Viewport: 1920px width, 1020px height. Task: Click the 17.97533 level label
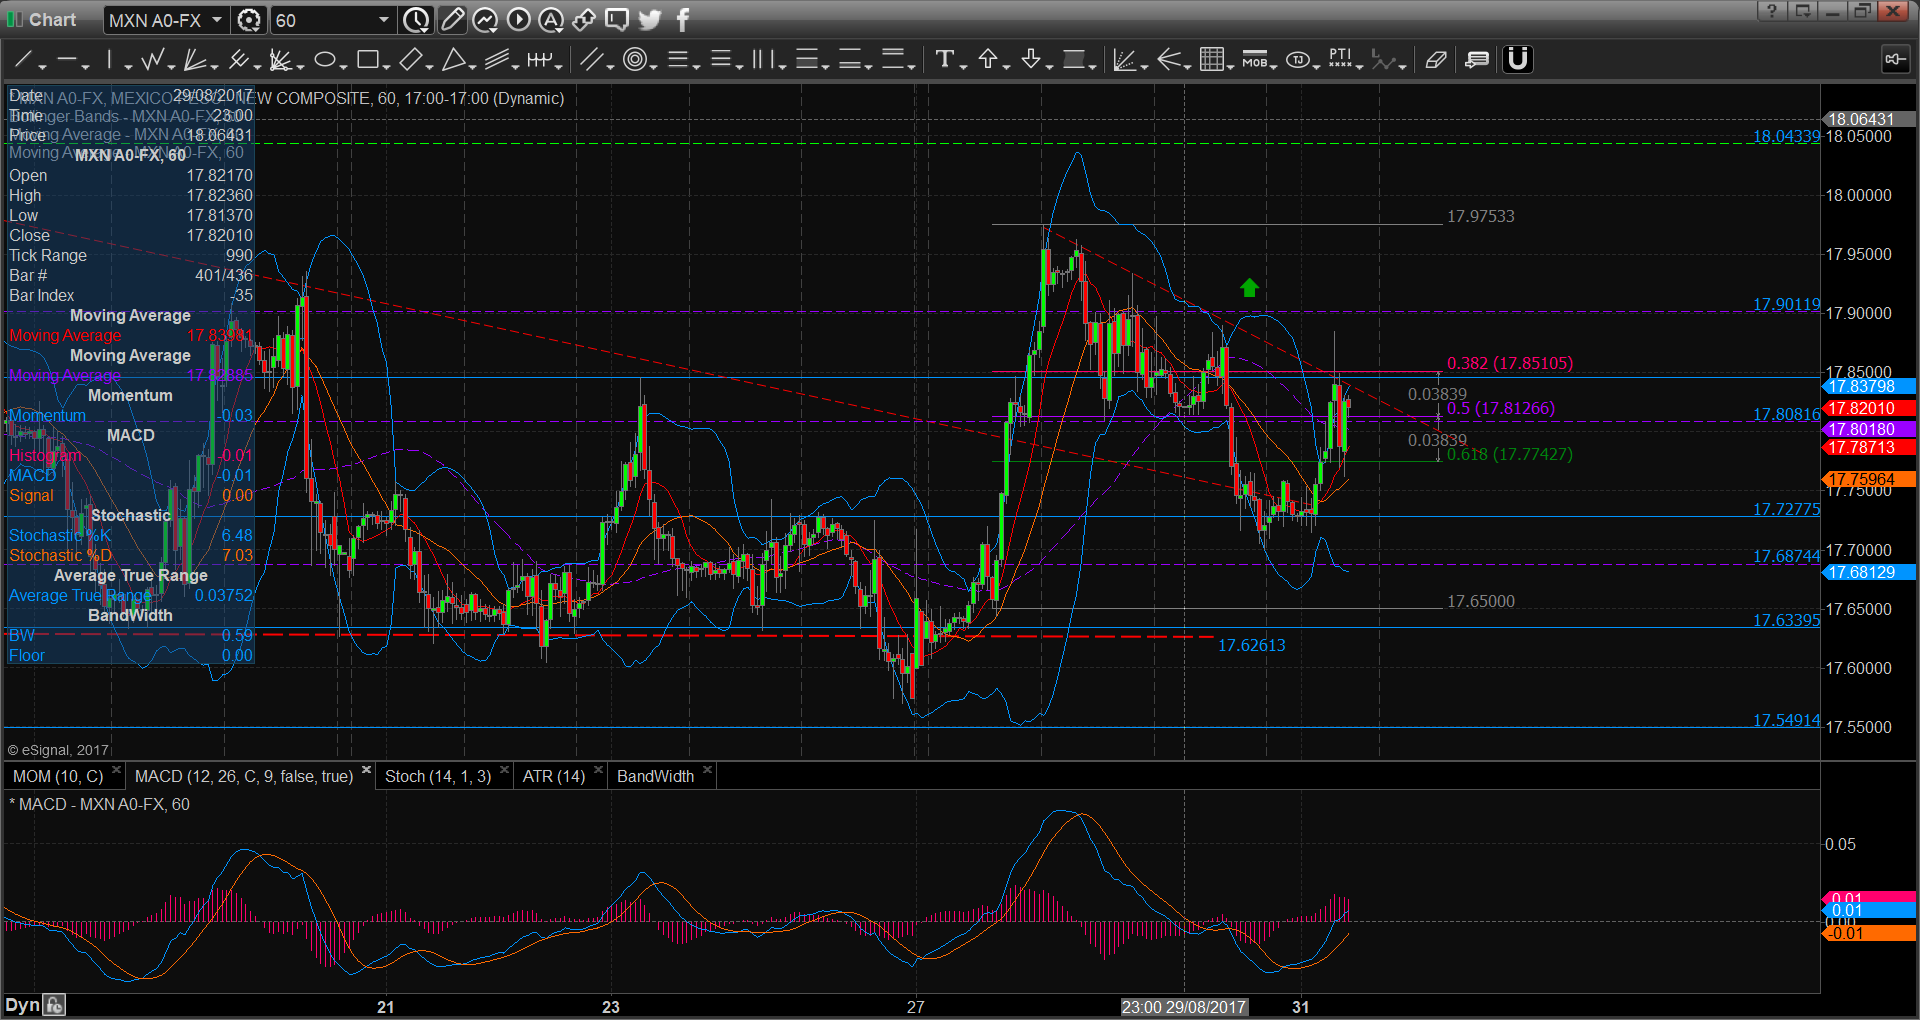coord(1480,216)
